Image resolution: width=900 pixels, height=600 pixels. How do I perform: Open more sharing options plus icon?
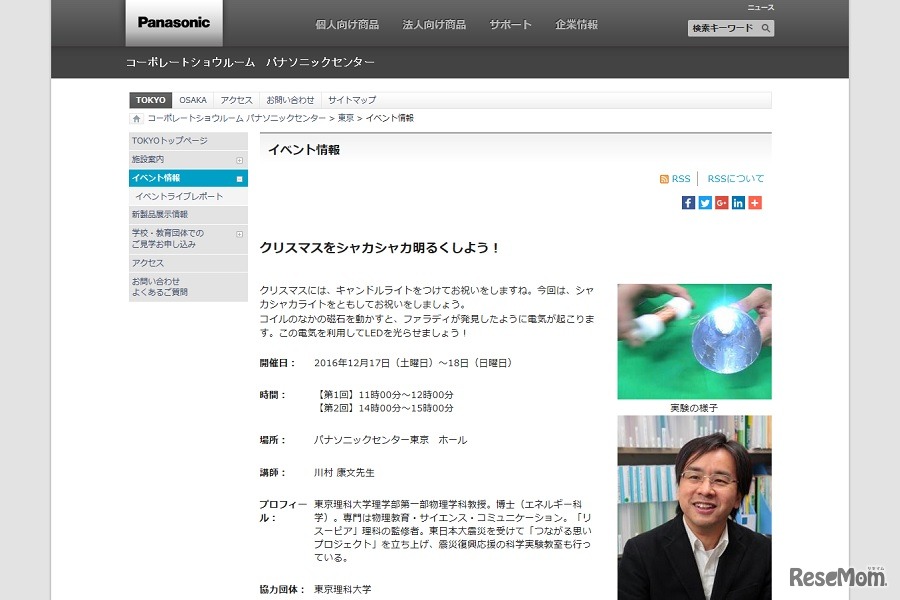[755, 203]
